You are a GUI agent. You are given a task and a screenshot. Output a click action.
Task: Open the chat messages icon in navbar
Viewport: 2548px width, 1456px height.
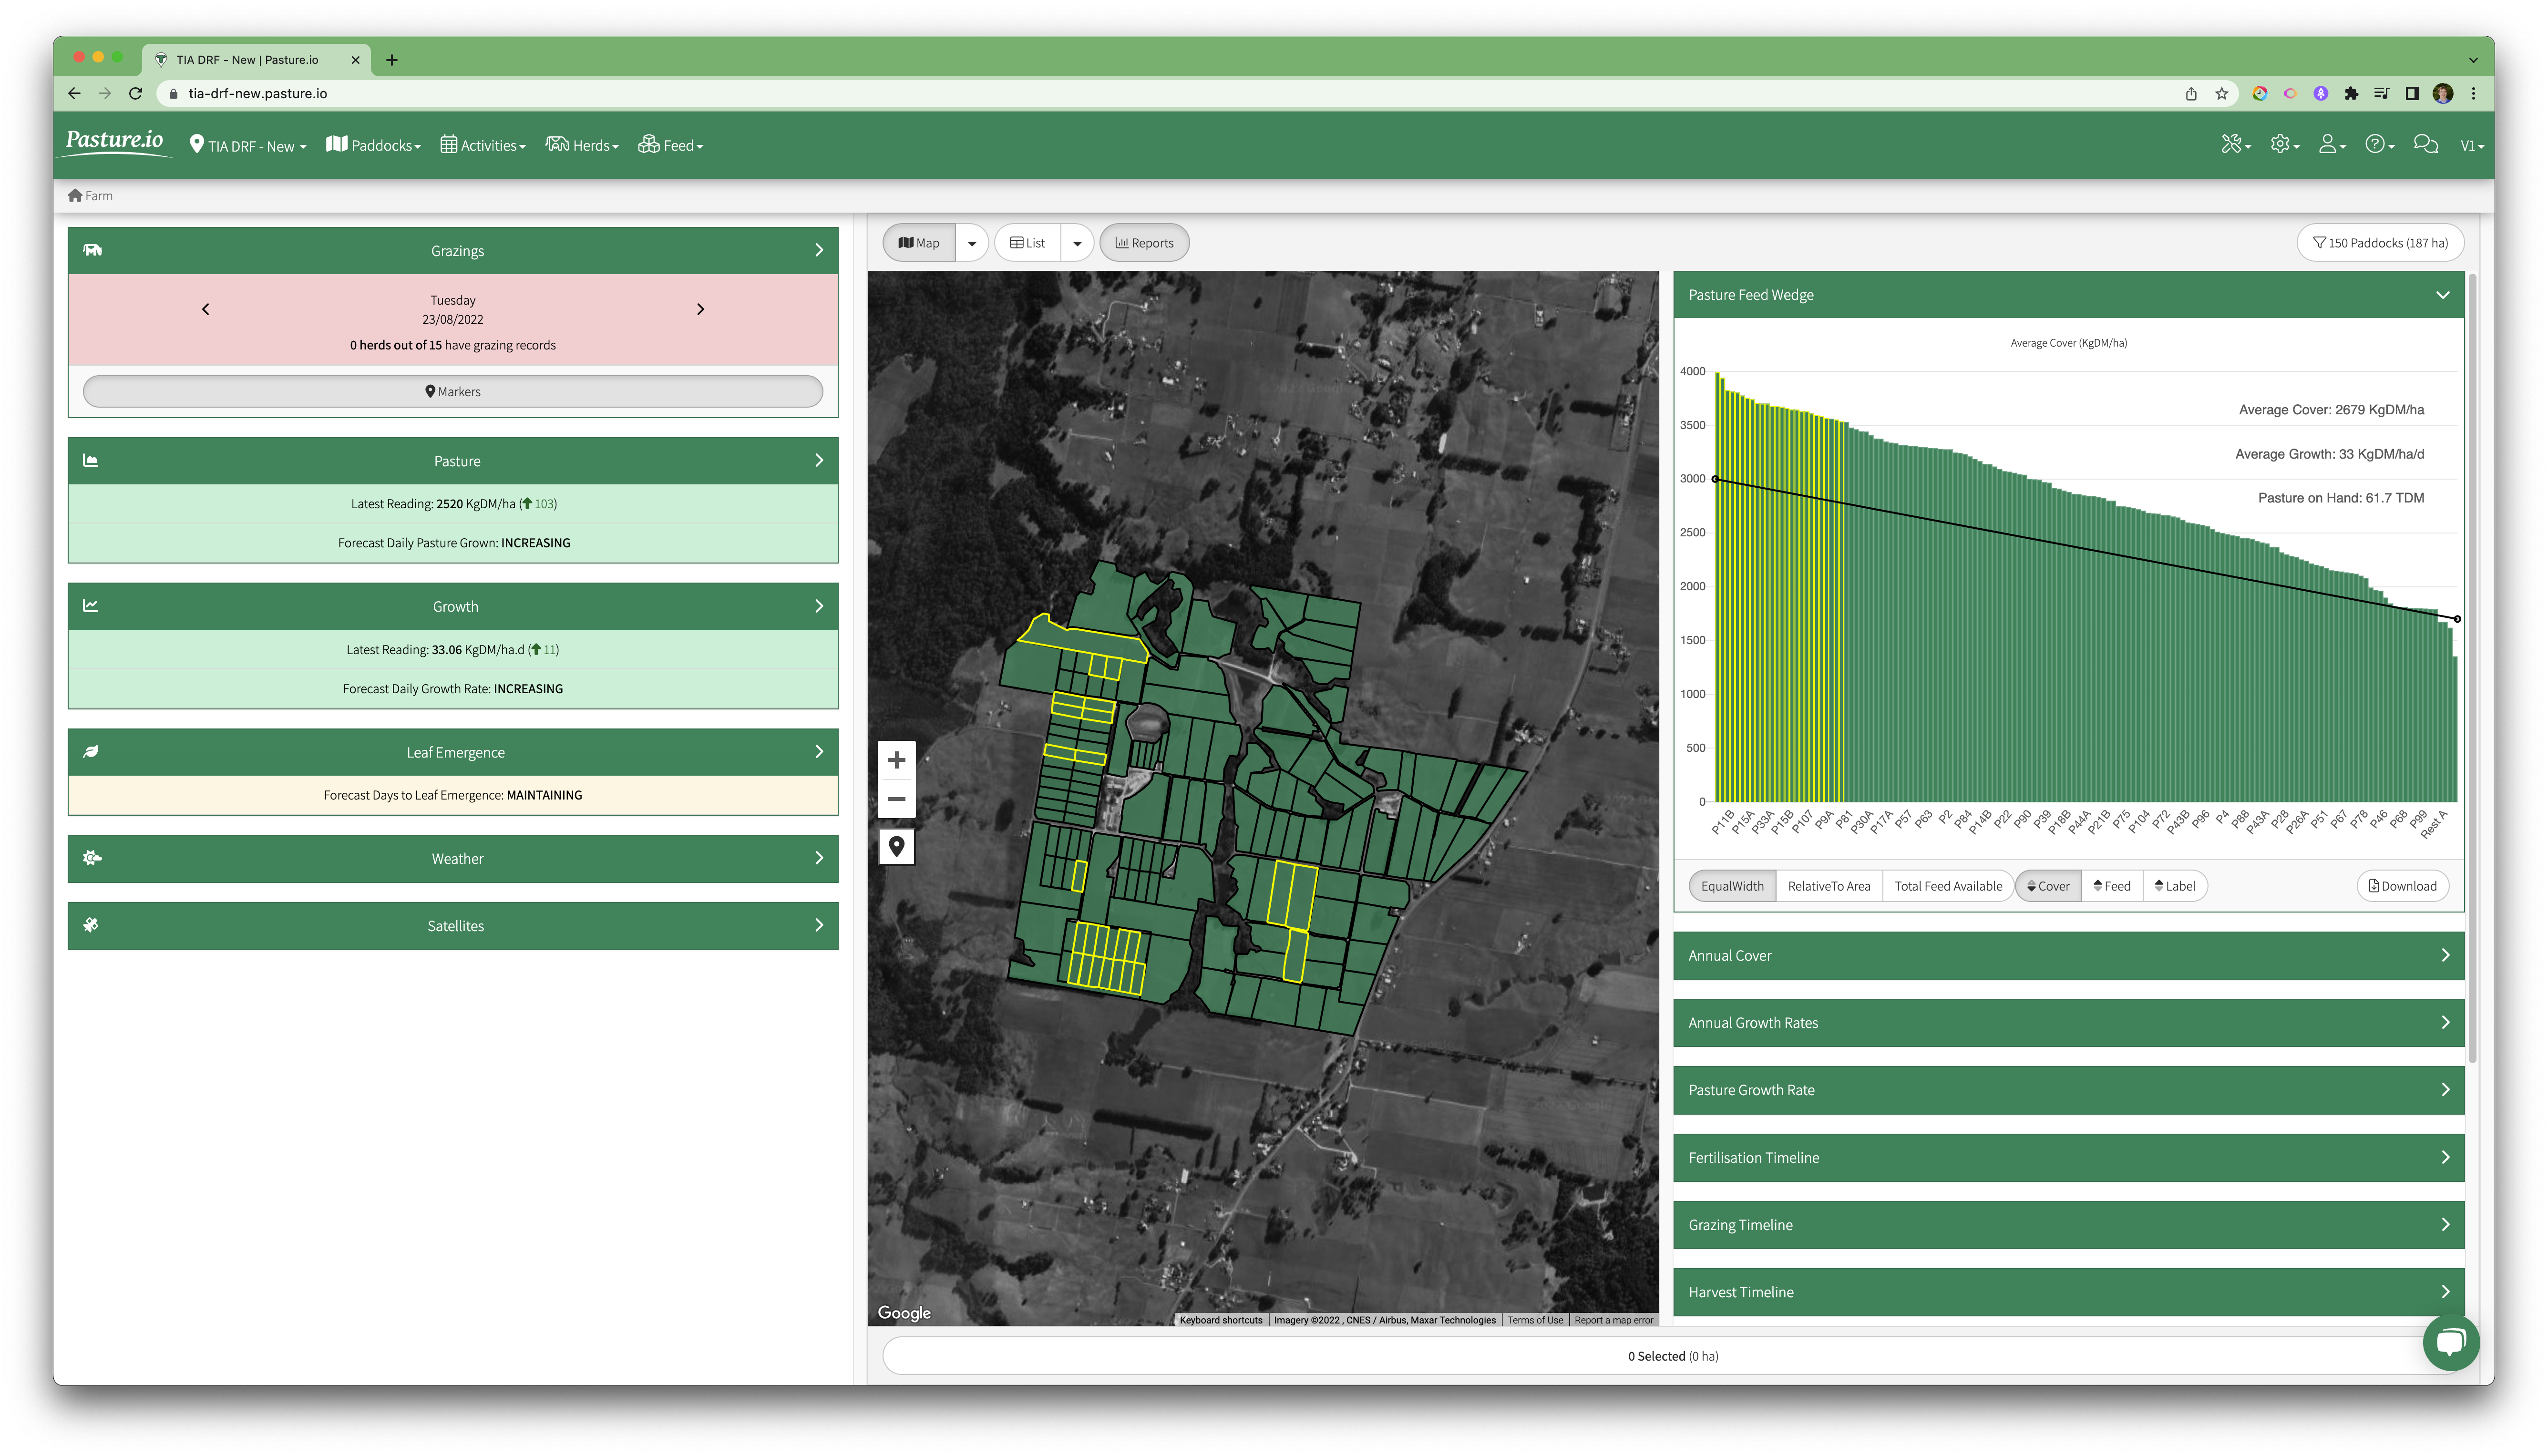click(x=2425, y=145)
